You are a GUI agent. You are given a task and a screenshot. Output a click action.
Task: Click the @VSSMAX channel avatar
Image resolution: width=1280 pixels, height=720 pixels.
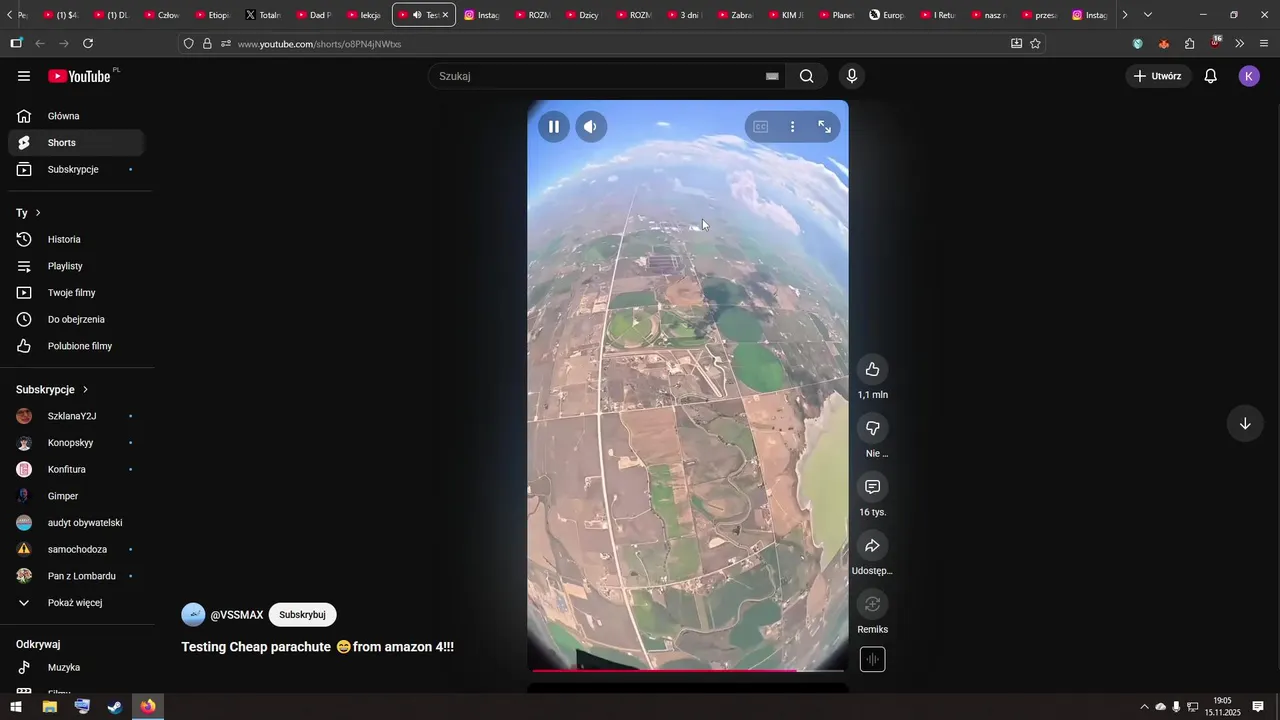(x=193, y=615)
